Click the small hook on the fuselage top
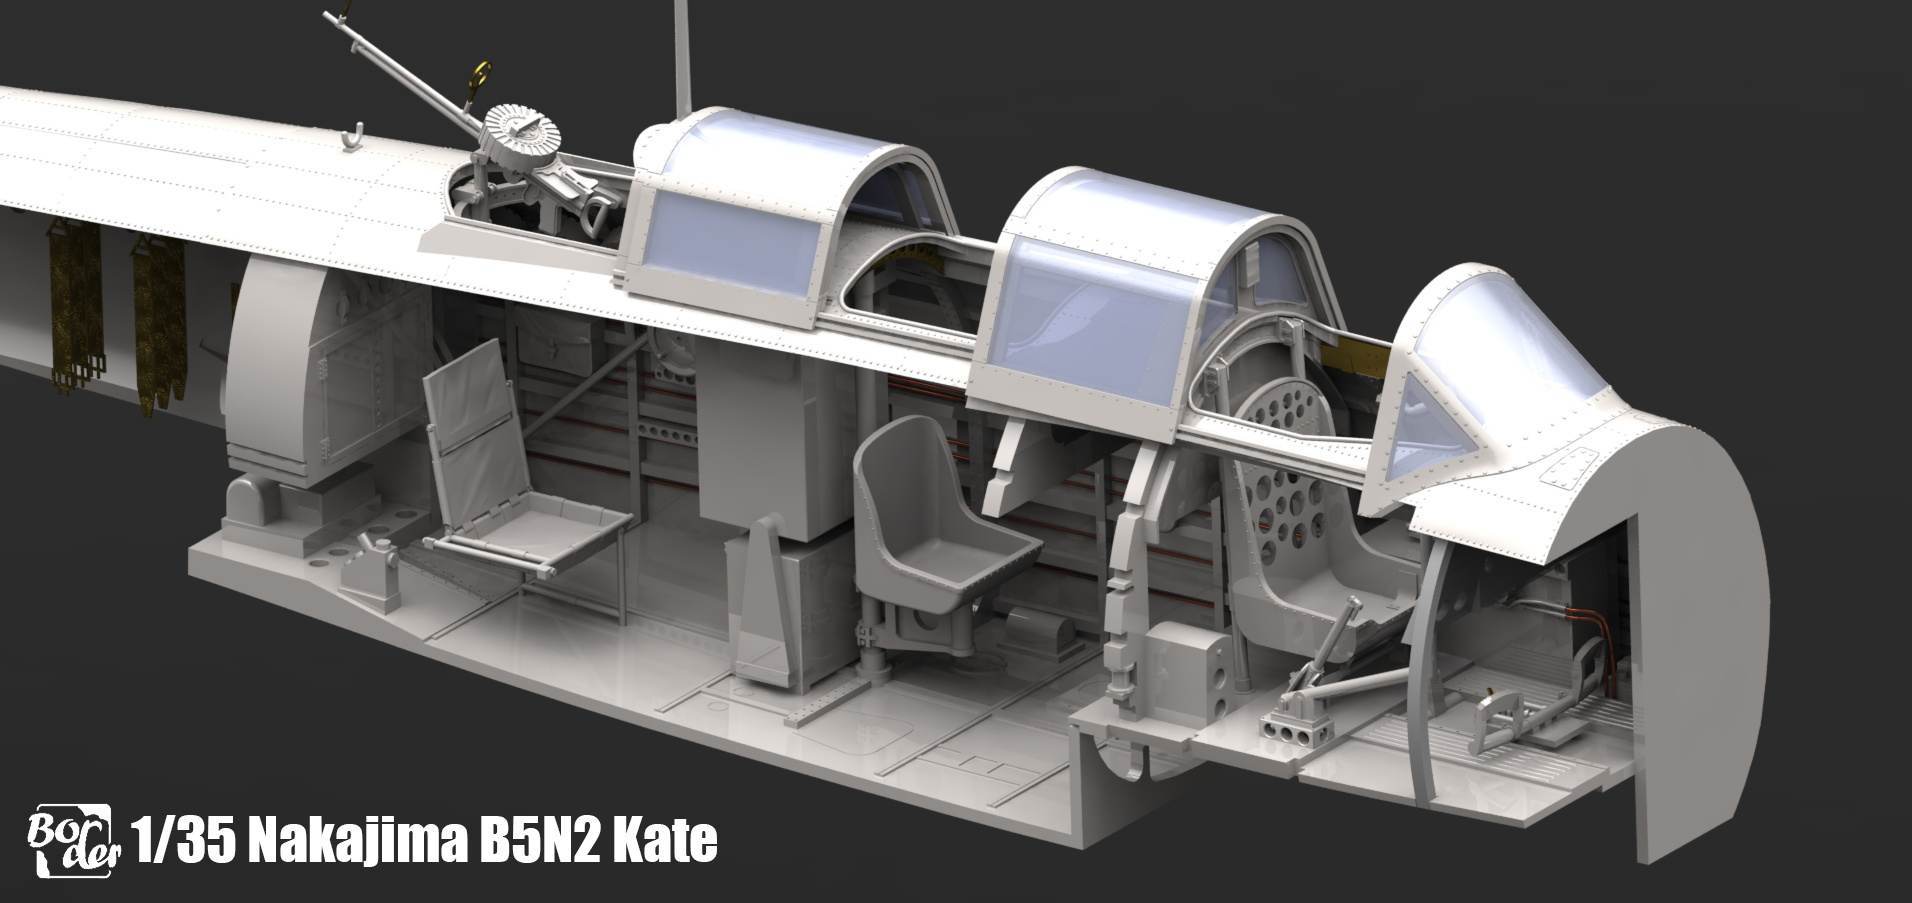1912x903 pixels. [x=351, y=137]
